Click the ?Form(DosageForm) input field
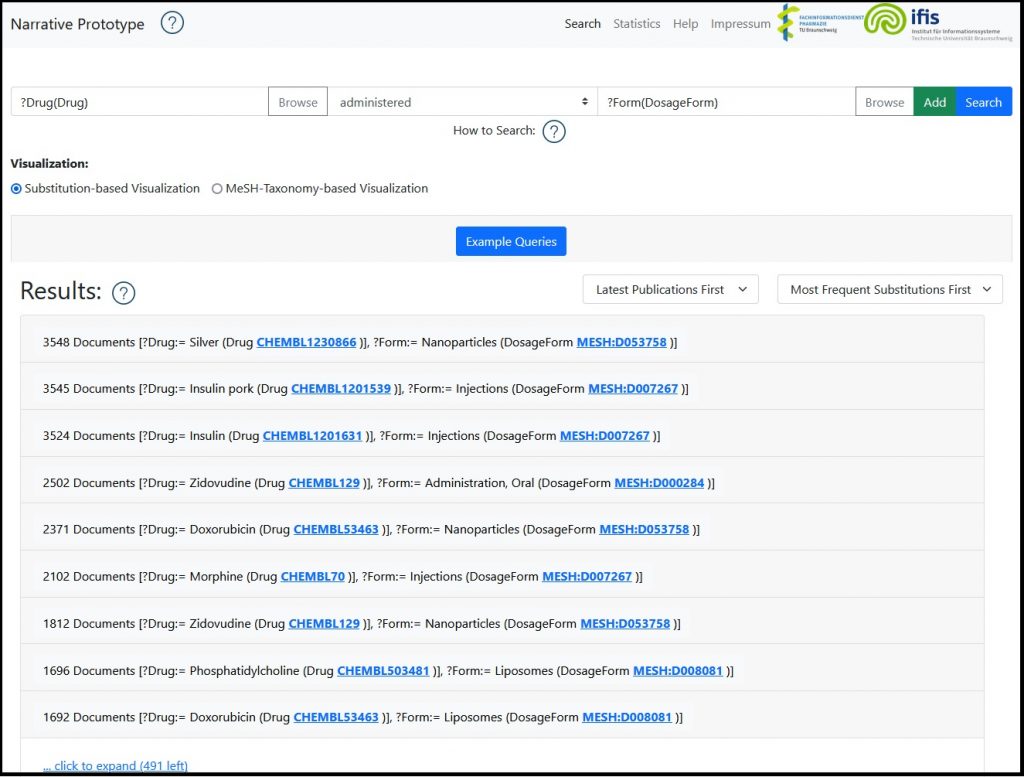This screenshot has height=777, width=1024. point(725,102)
